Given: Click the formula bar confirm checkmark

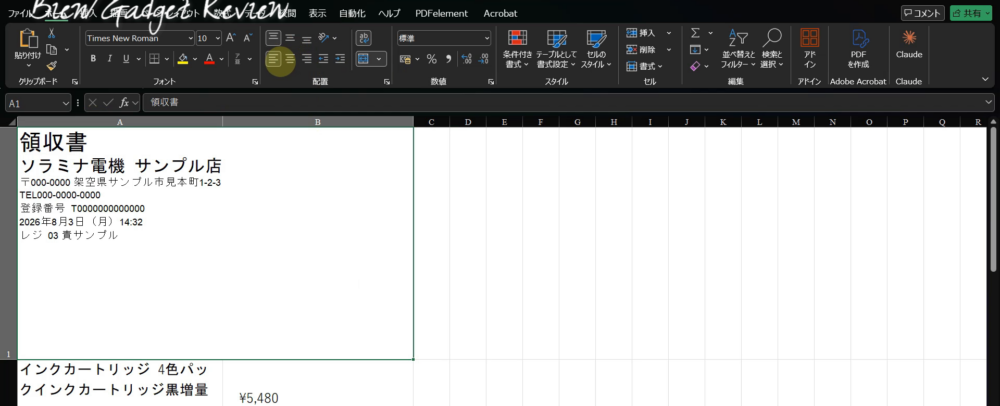Looking at the screenshot, I should pos(108,102).
